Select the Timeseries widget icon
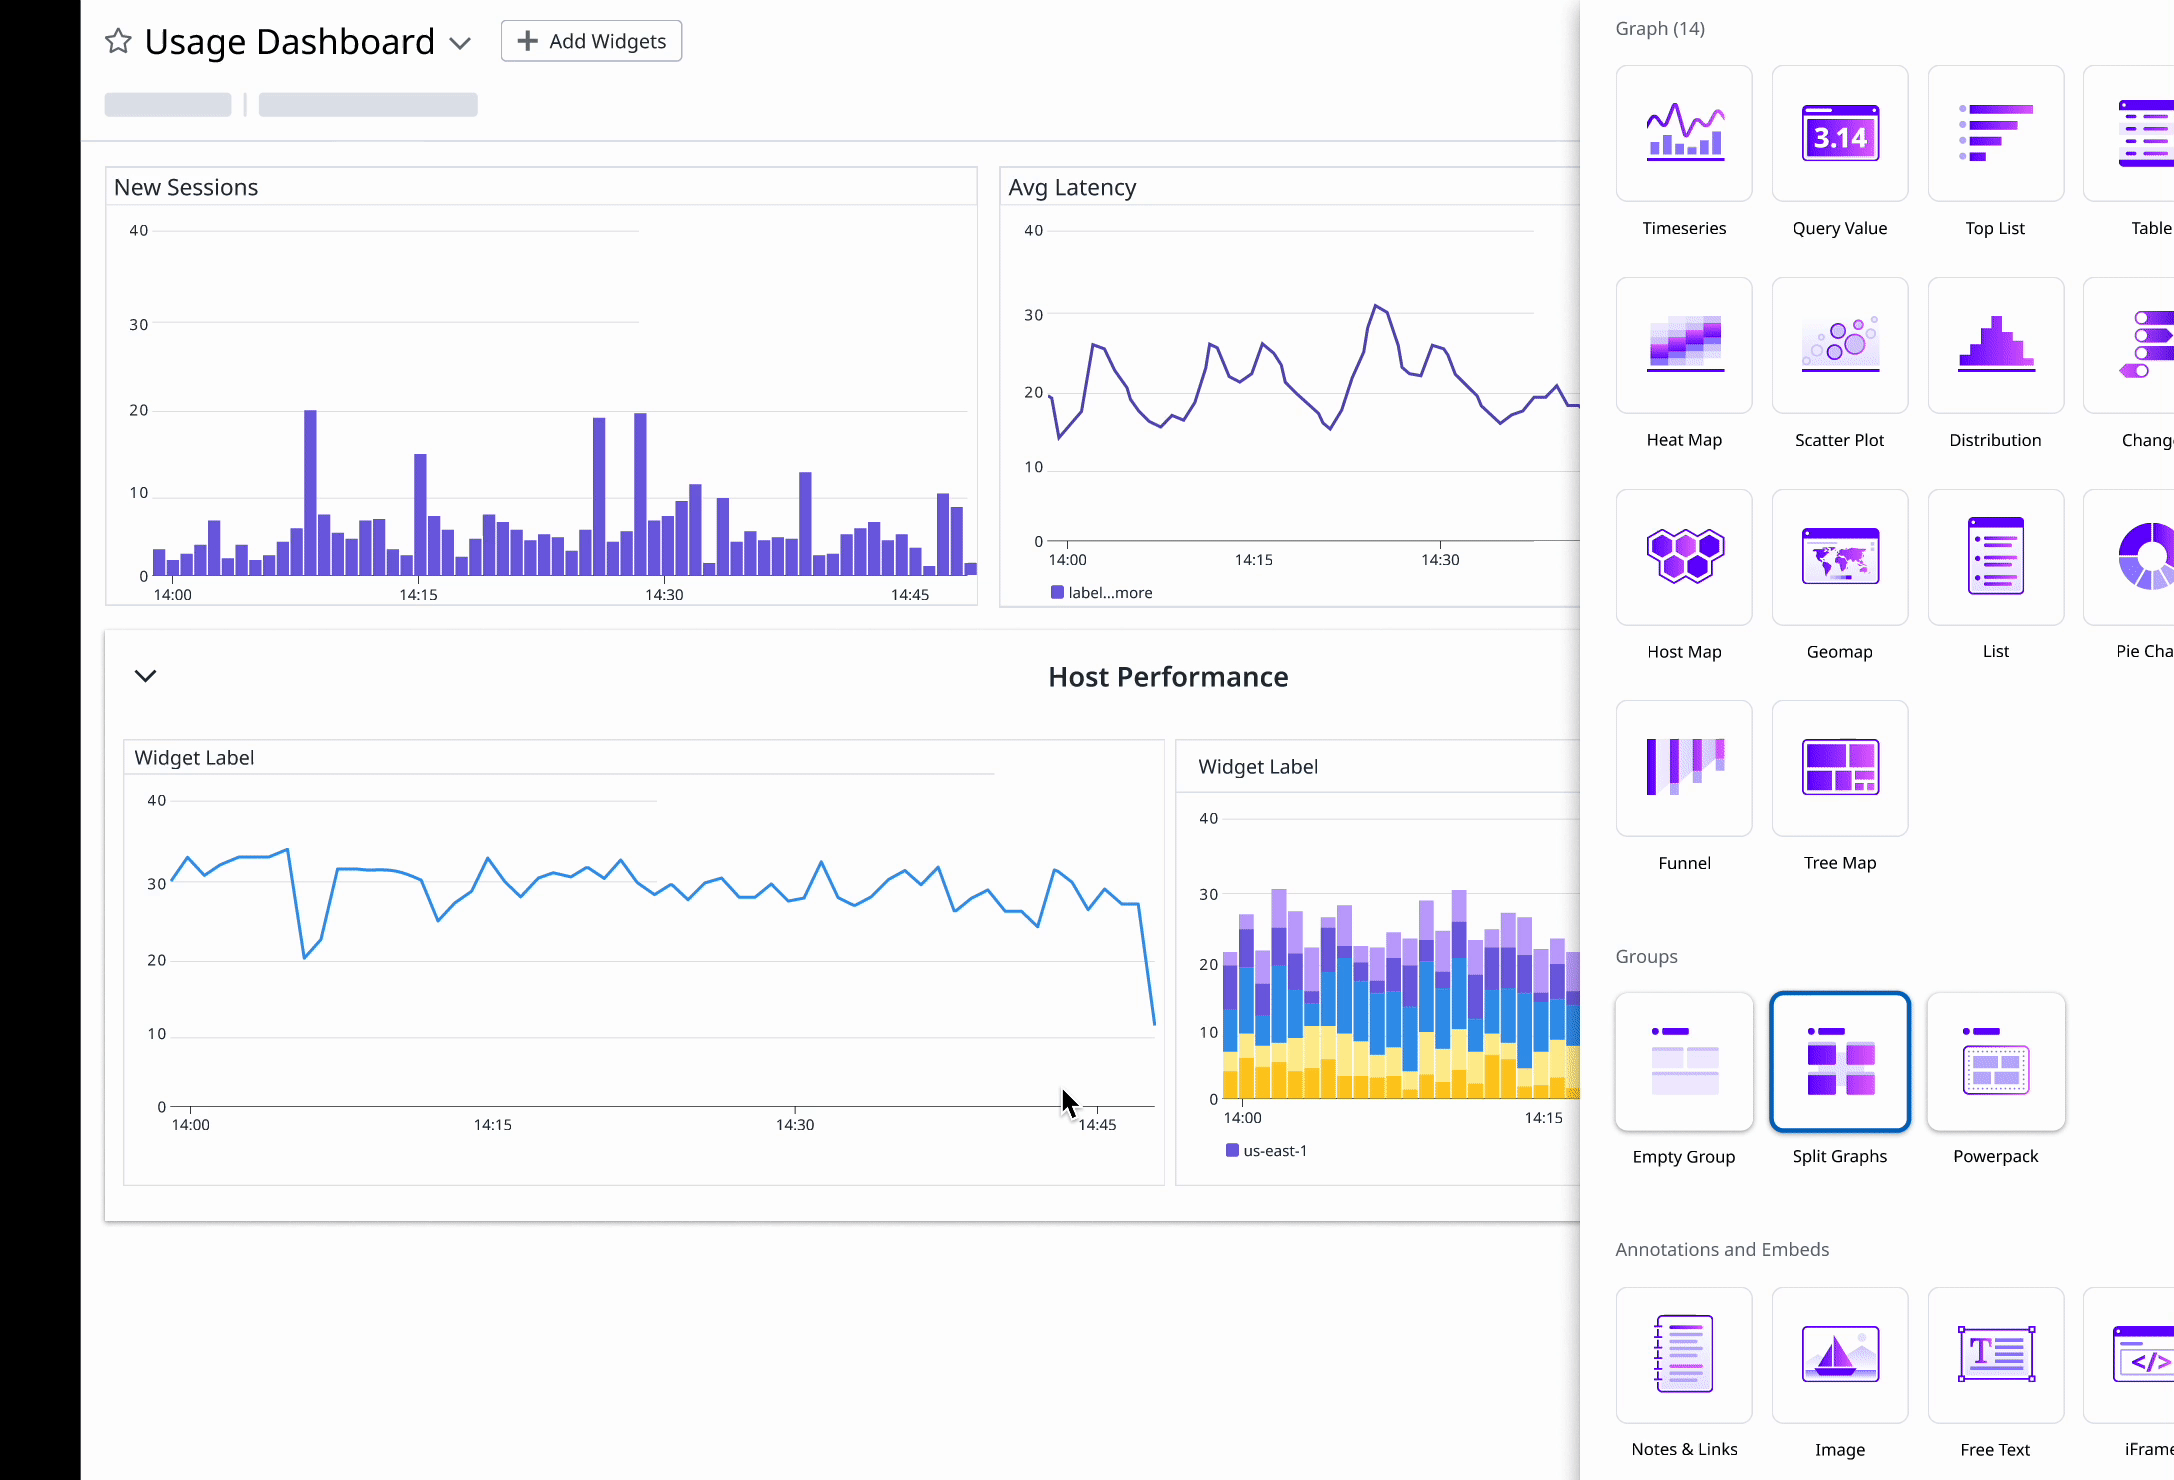The image size is (2174, 1480). tap(1684, 134)
